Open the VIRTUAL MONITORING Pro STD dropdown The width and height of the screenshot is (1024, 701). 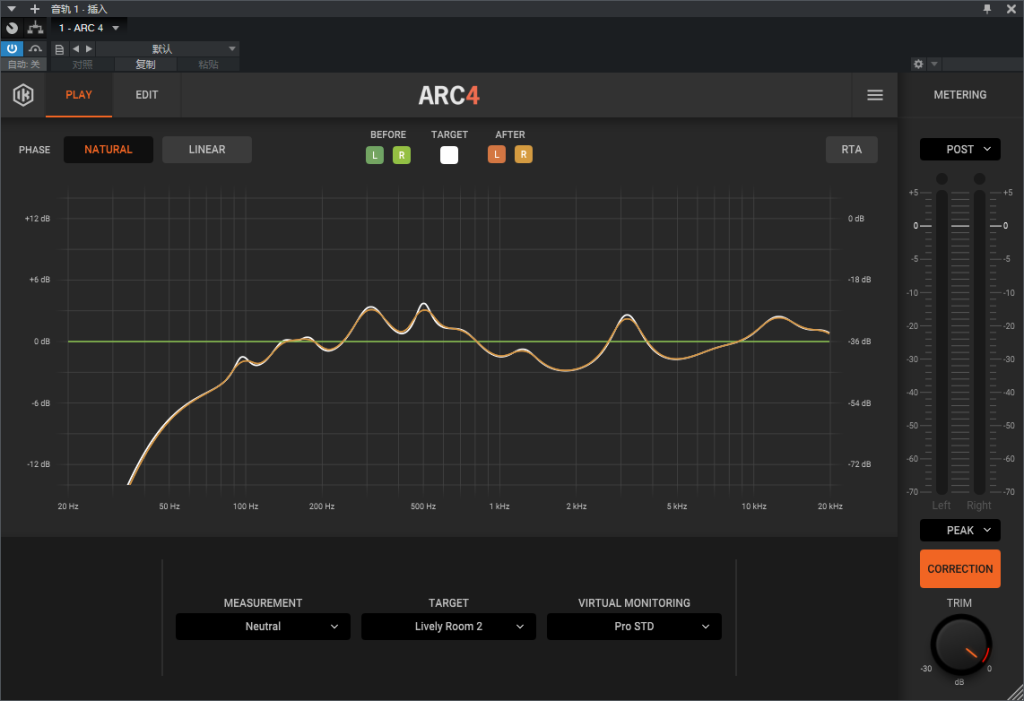[x=634, y=627]
